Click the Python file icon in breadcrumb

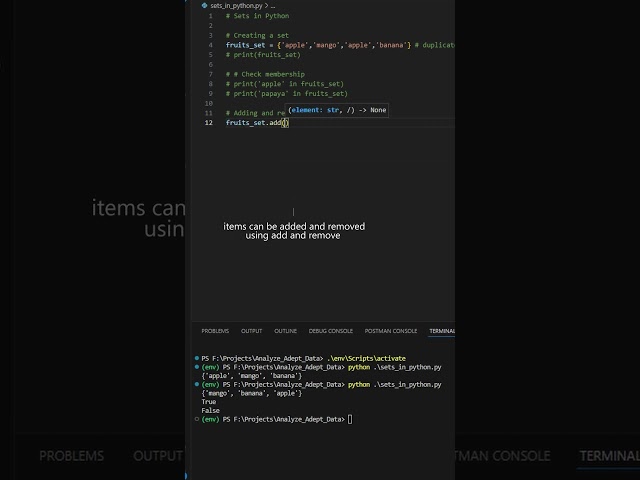(x=204, y=5)
